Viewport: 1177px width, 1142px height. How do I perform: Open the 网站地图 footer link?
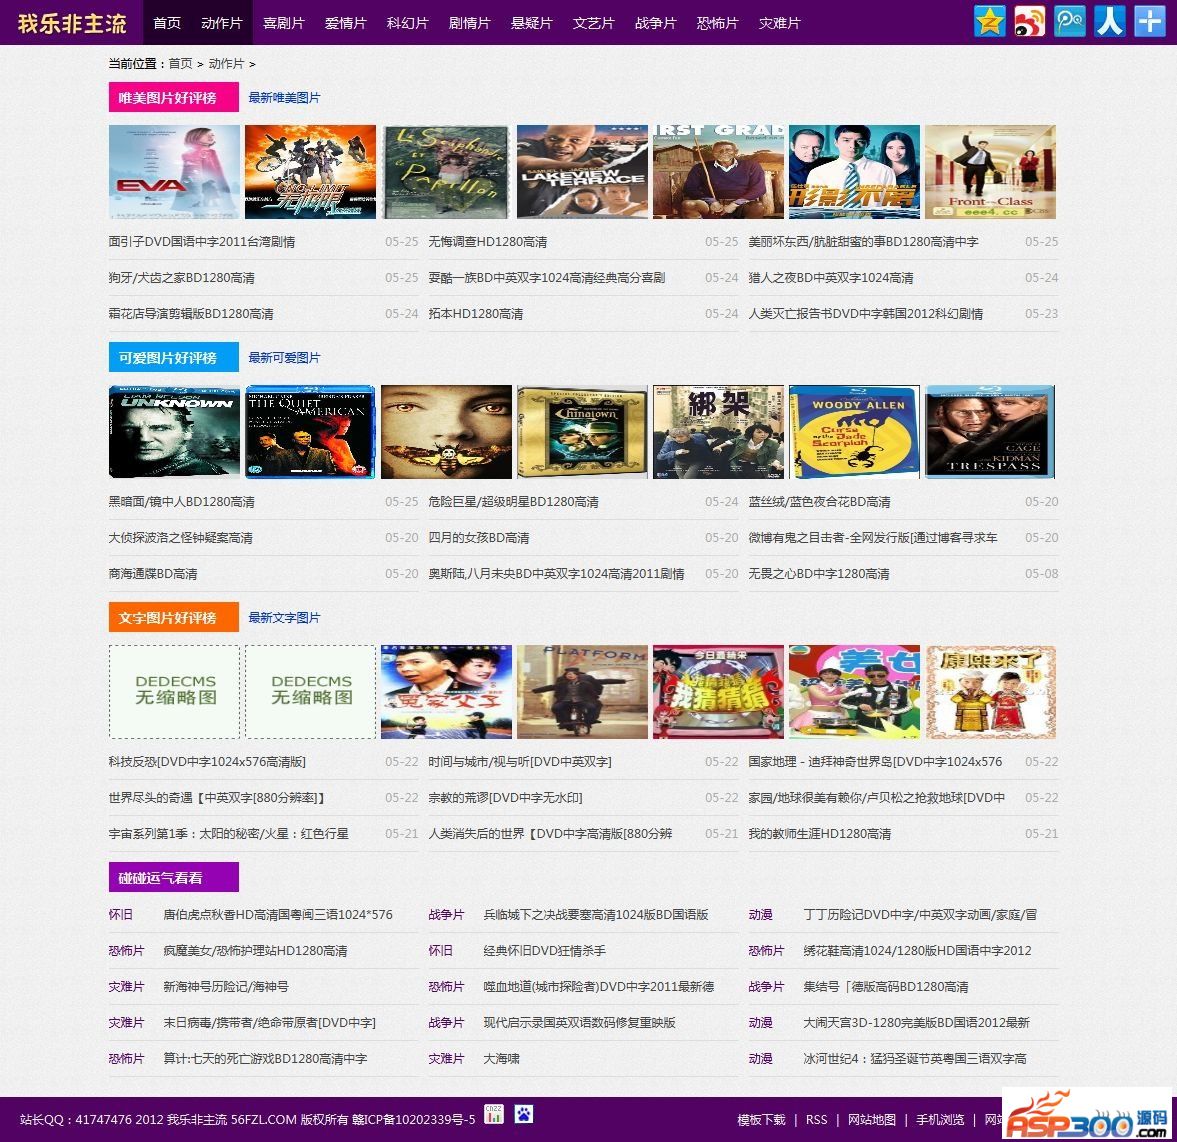[x=871, y=1120]
